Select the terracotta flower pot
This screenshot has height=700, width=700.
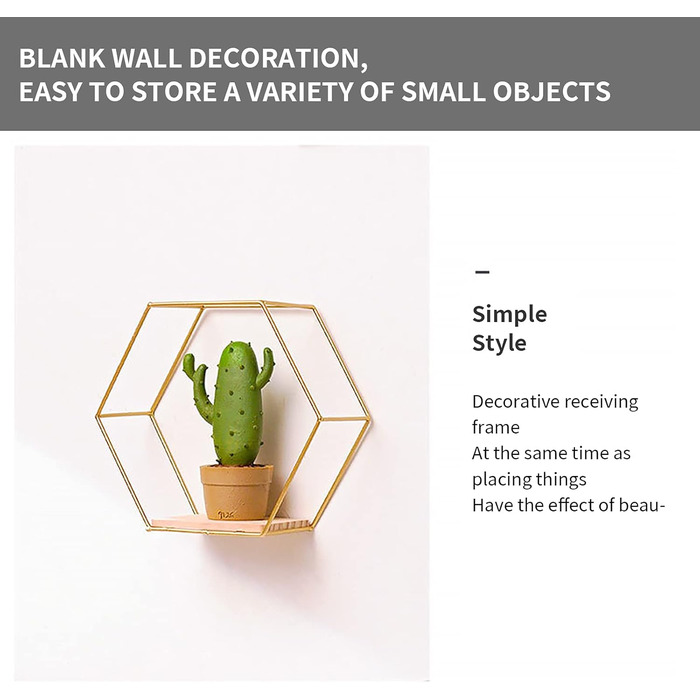tap(236, 490)
